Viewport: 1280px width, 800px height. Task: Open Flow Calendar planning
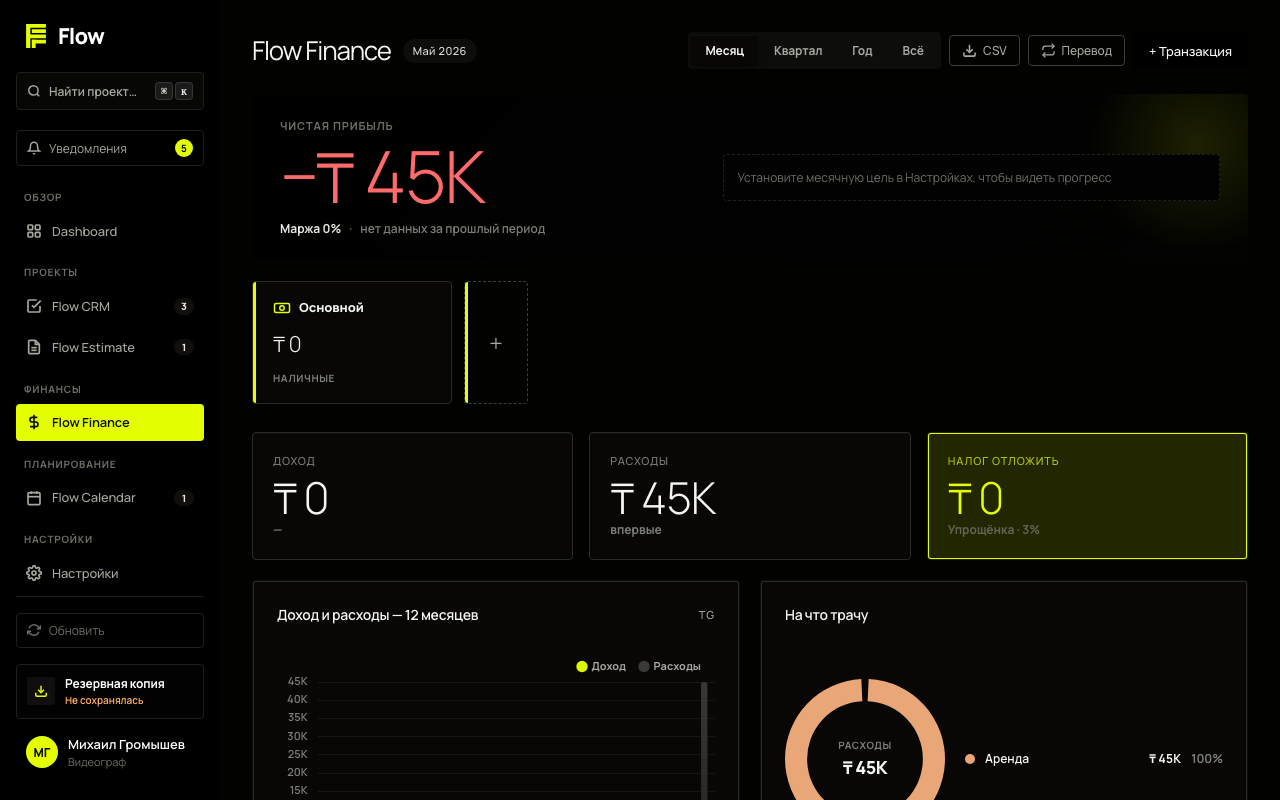pyautogui.click(x=110, y=497)
